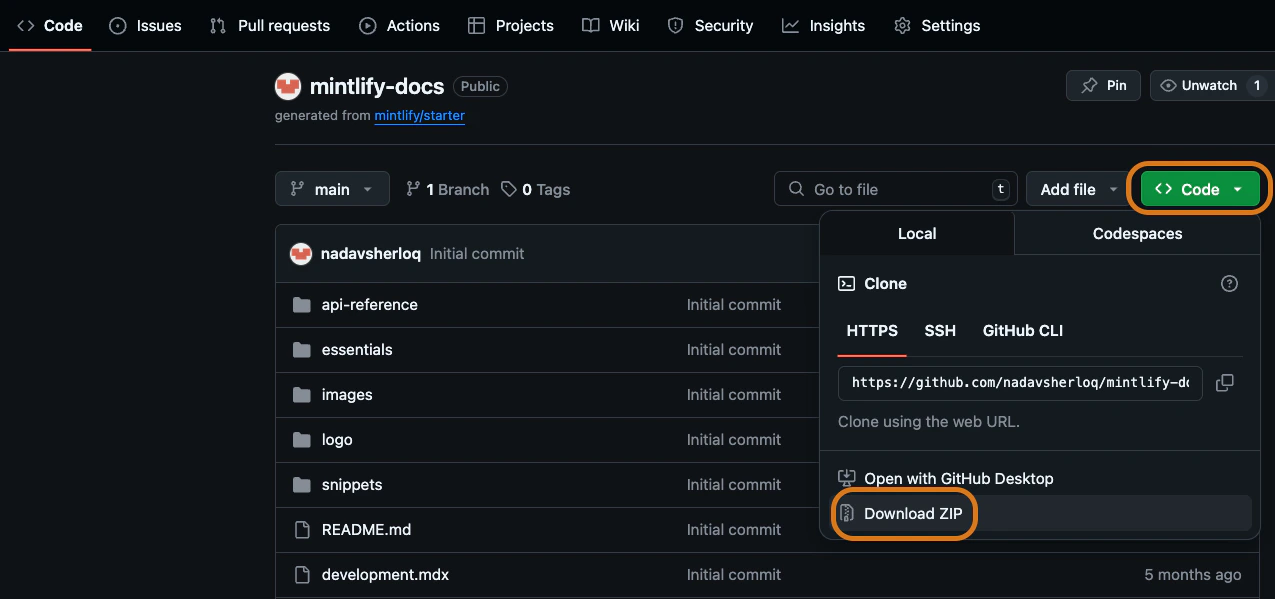The image size is (1275, 599).
Task: Click the clone URL text field
Action: (x=1020, y=383)
